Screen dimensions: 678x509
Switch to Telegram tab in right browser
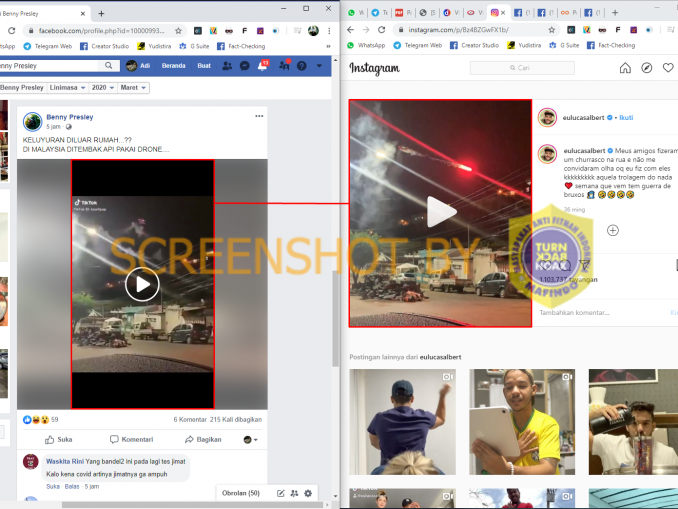point(380,13)
